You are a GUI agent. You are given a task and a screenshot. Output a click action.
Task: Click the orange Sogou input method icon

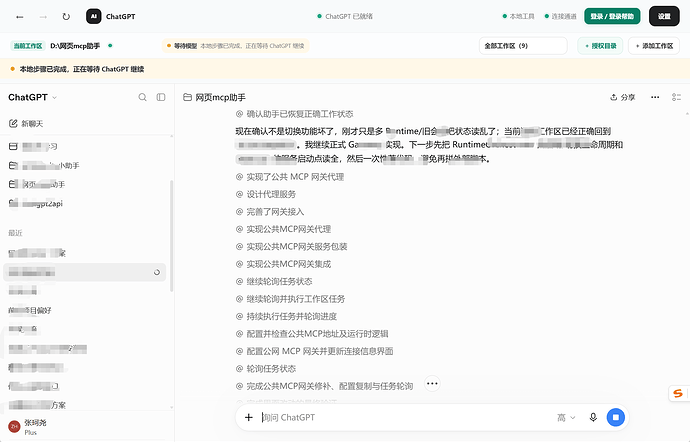pyautogui.click(x=678, y=393)
